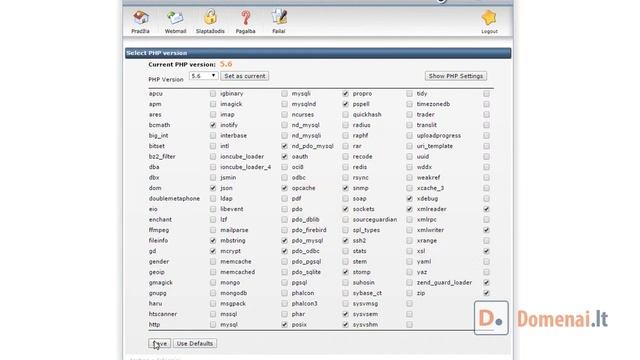The width and height of the screenshot is (640, 360).
Task: Uncheck the mysqli extension checkbox
Action: [346, 93]
